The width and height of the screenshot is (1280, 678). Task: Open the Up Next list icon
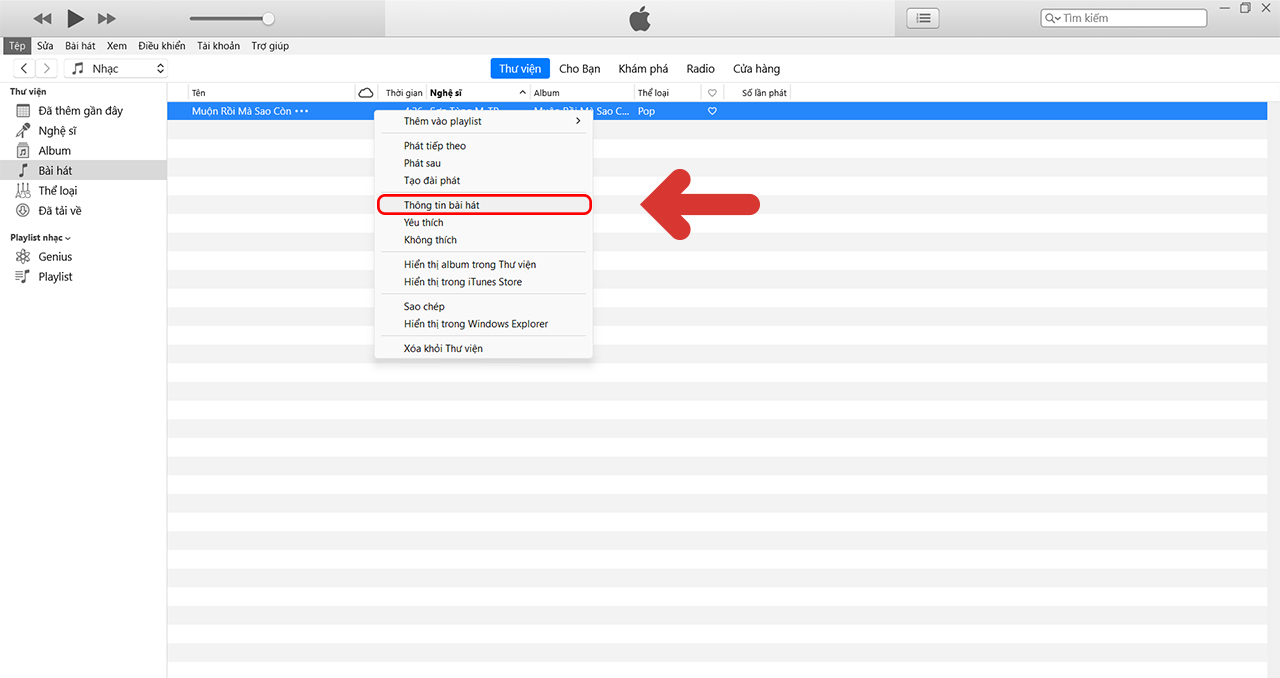click(x=923, y=18)
